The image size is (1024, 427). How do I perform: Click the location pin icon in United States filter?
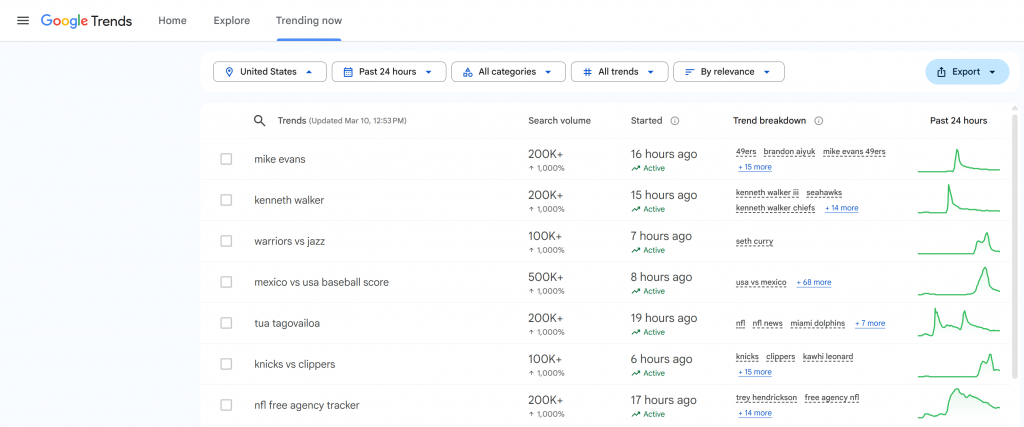(x=229, y=72)
